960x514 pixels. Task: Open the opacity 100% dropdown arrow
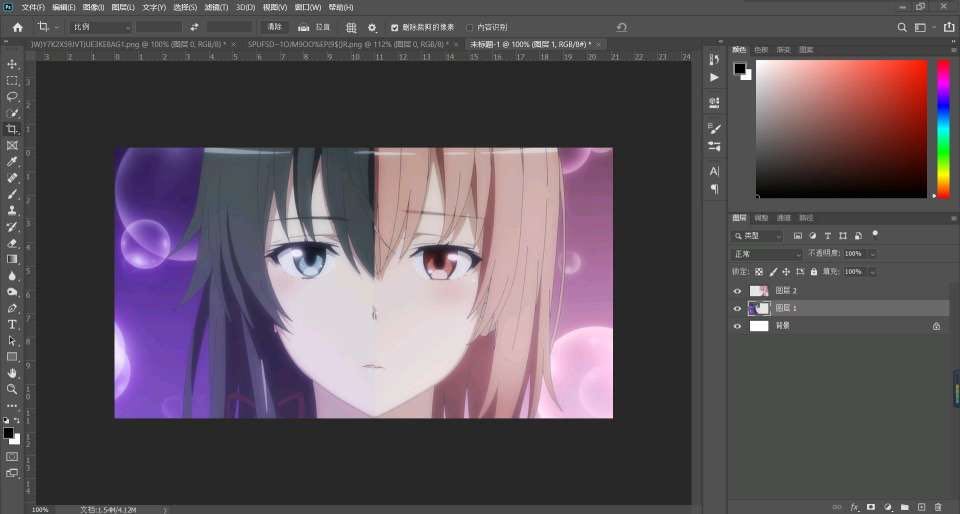tap(872, 253)
